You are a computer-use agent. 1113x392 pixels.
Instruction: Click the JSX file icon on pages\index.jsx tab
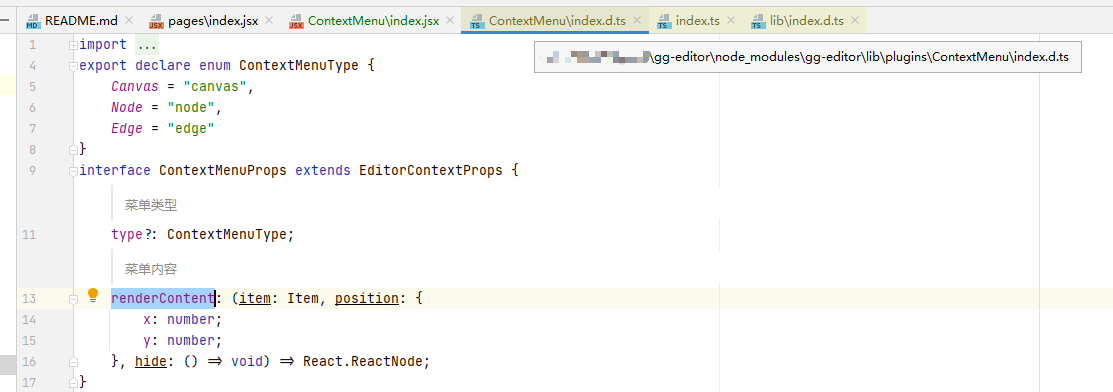click(x=156, y=21)
